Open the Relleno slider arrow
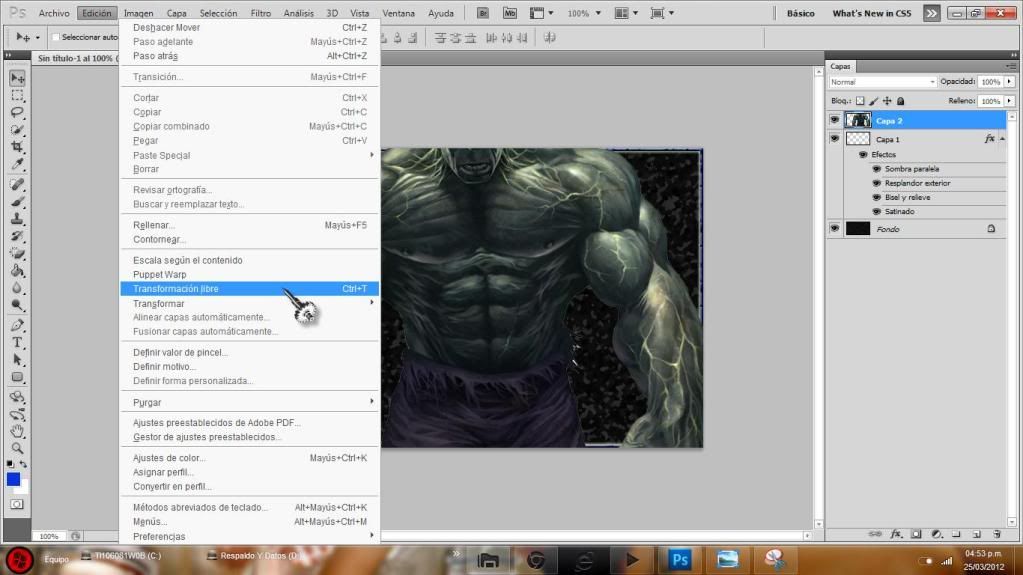The height and width of the screenshot is (575, 1023). [1009, 101]
